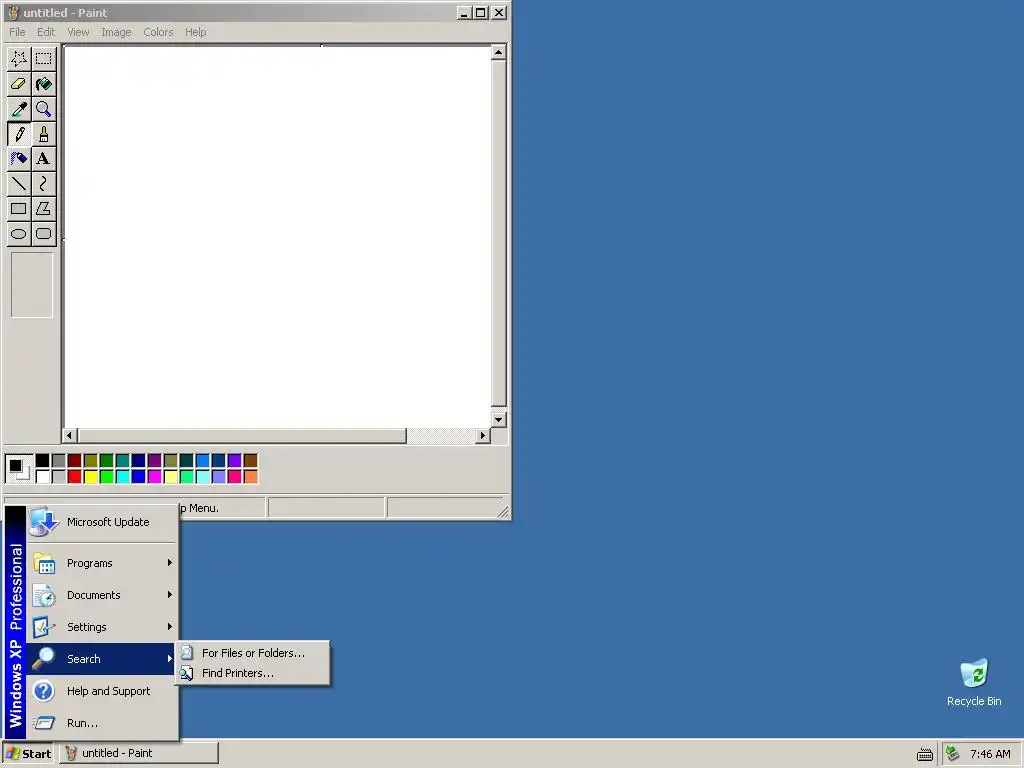Activate the Magnifier tool
This screenshot has height=768, width=1024.
click(44, 108)
